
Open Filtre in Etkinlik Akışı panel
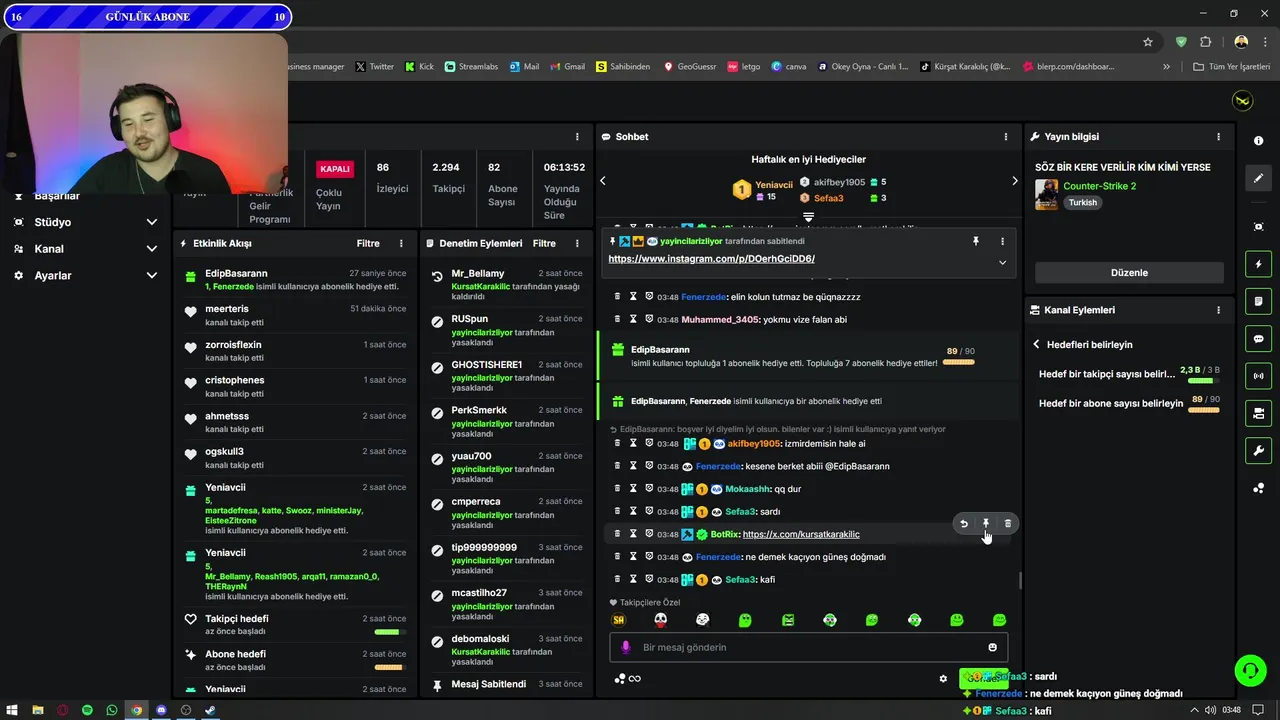[x=368, y=243]
